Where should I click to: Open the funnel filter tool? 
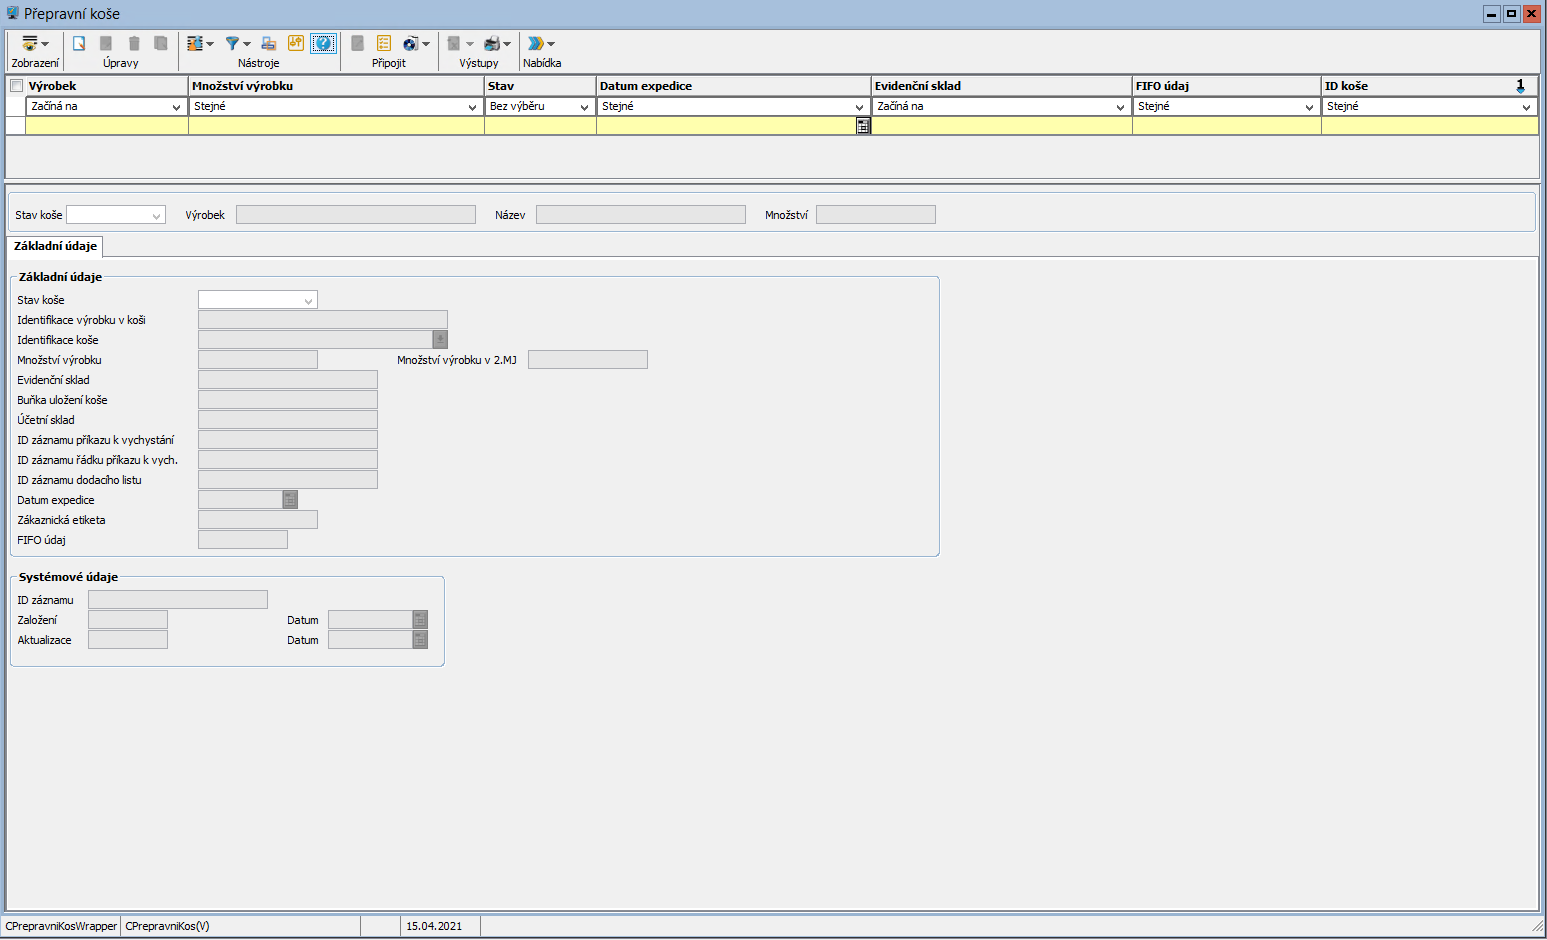pyautogui.click(x=233, y=44)
